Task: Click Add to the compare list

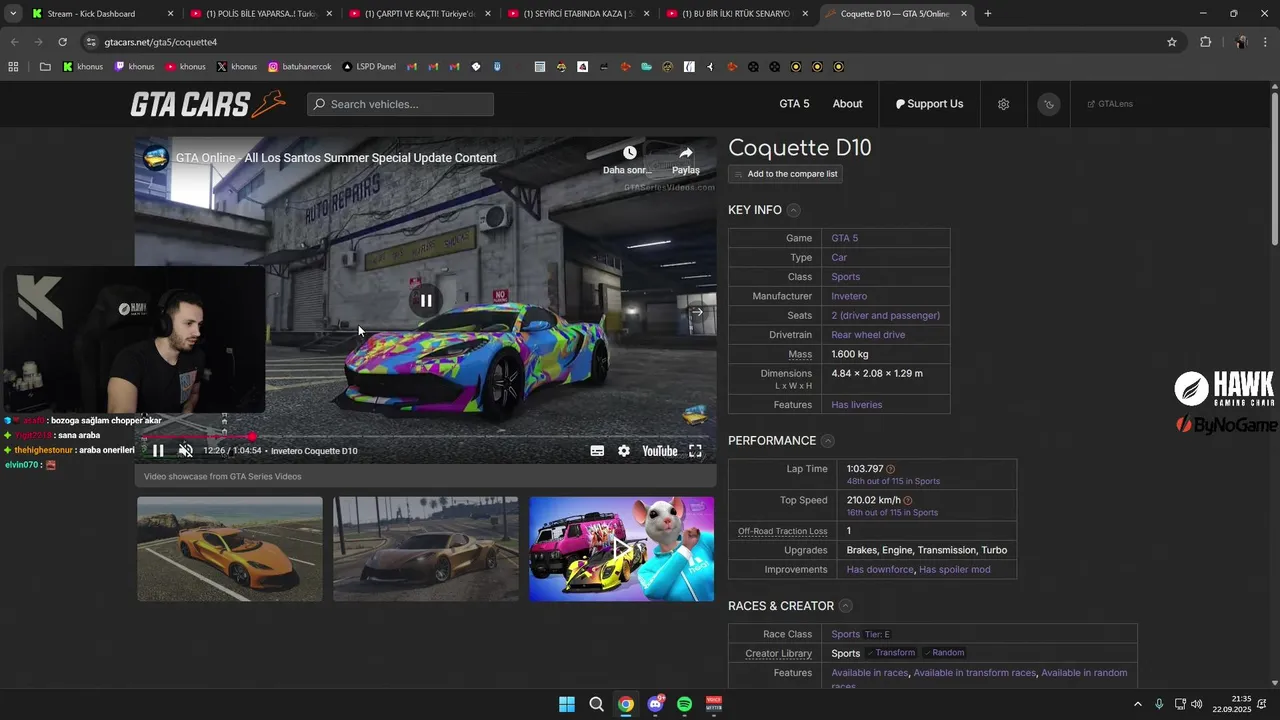Action: point(786,174)
